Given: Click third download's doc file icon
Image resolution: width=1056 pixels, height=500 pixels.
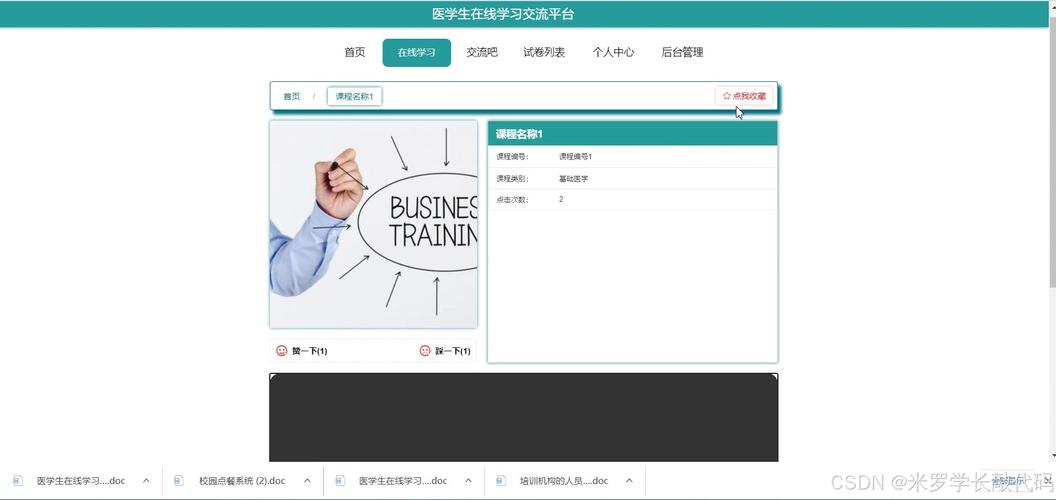Looking at the screenshot, I should click(x=340, y=480).
